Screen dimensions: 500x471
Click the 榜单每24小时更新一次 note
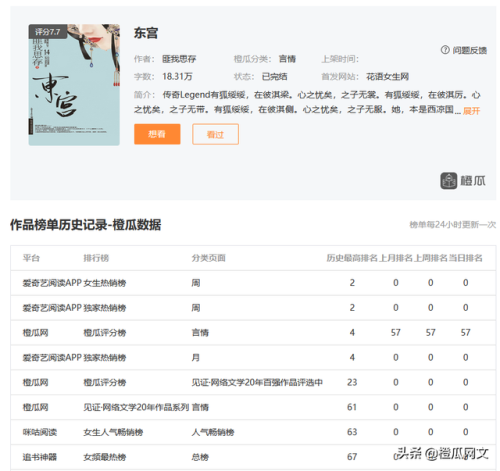[x=453, y=225]
